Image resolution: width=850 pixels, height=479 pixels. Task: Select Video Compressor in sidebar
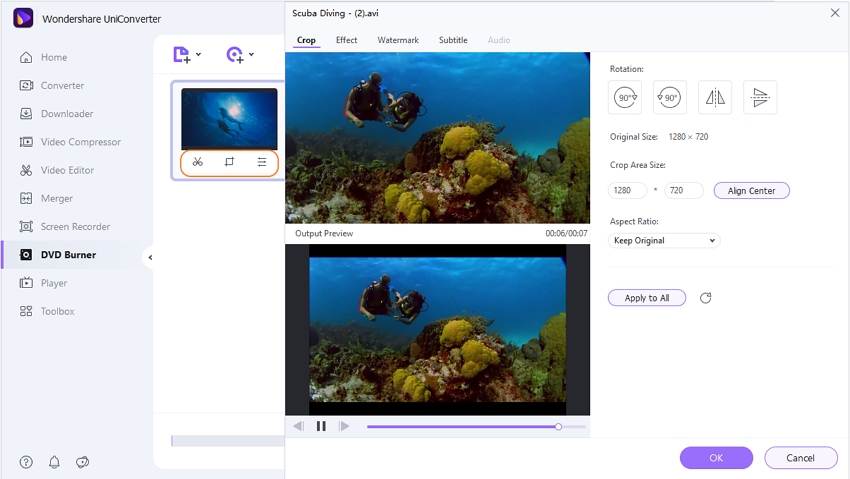pos(70,142)
